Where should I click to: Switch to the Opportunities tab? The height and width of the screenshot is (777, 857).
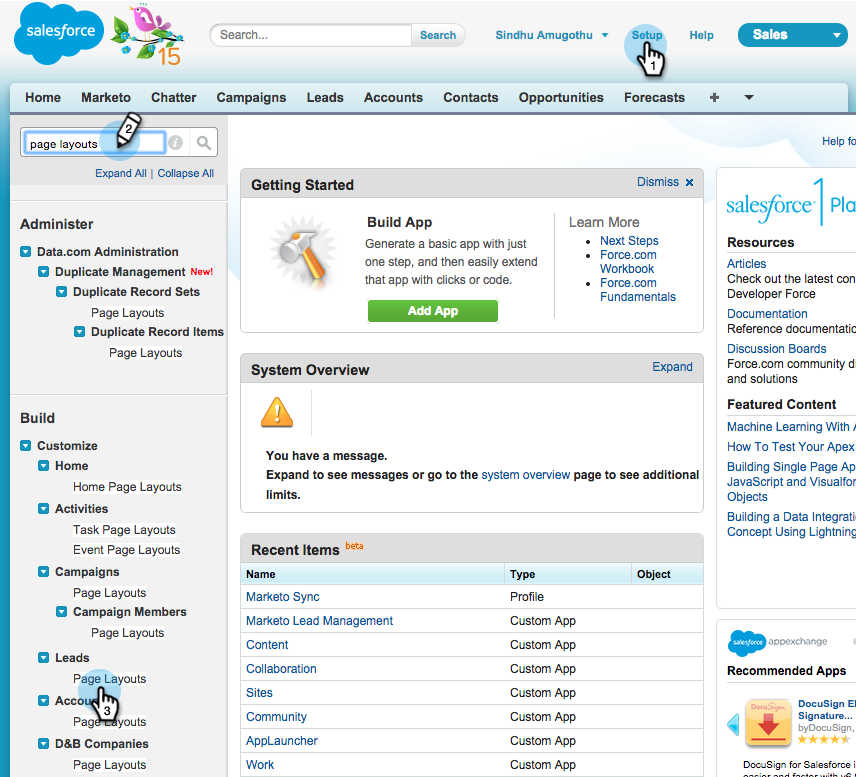tap(561, 97)
